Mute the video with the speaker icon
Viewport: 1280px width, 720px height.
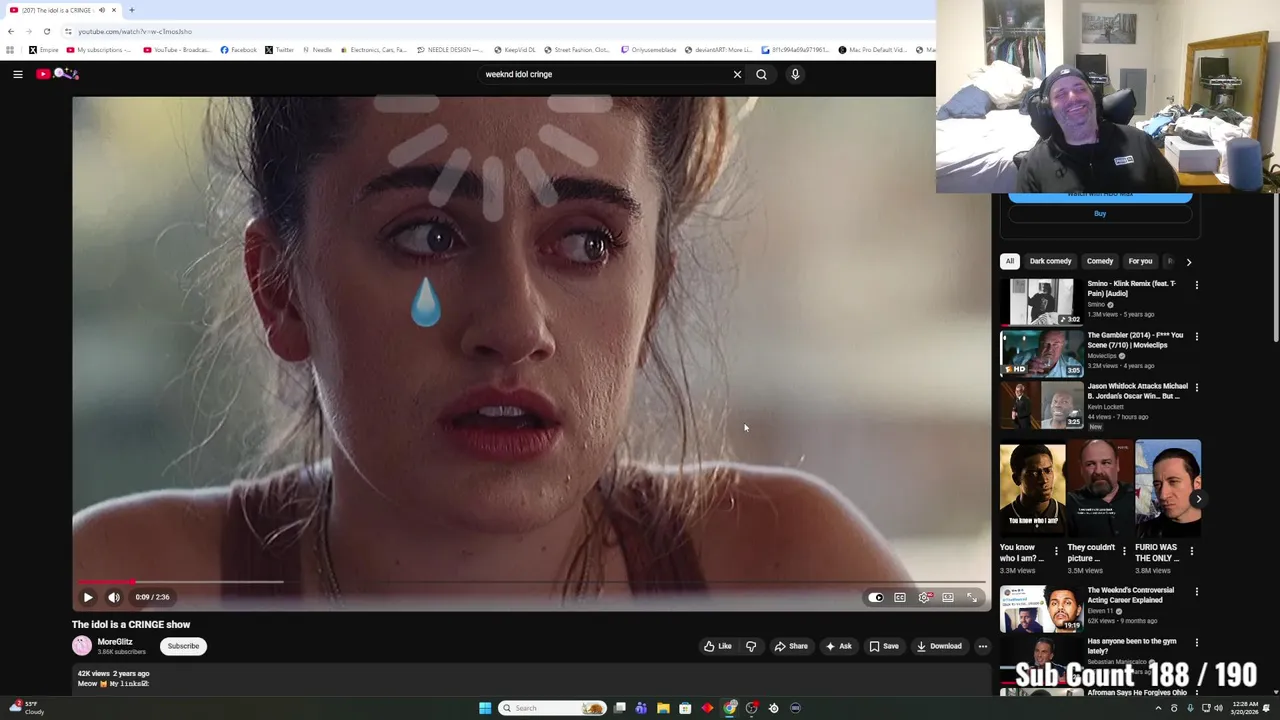click(x=114, y=597)
